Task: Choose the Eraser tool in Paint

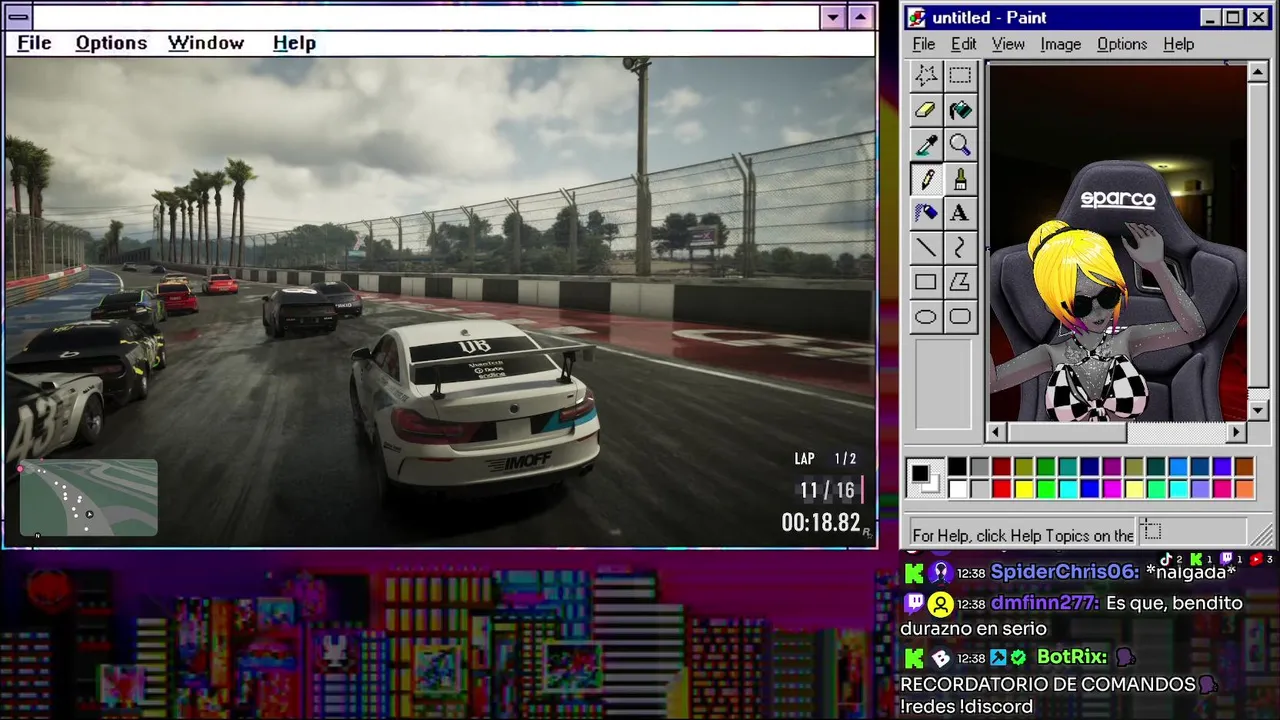Action: (x=926, y=110)
